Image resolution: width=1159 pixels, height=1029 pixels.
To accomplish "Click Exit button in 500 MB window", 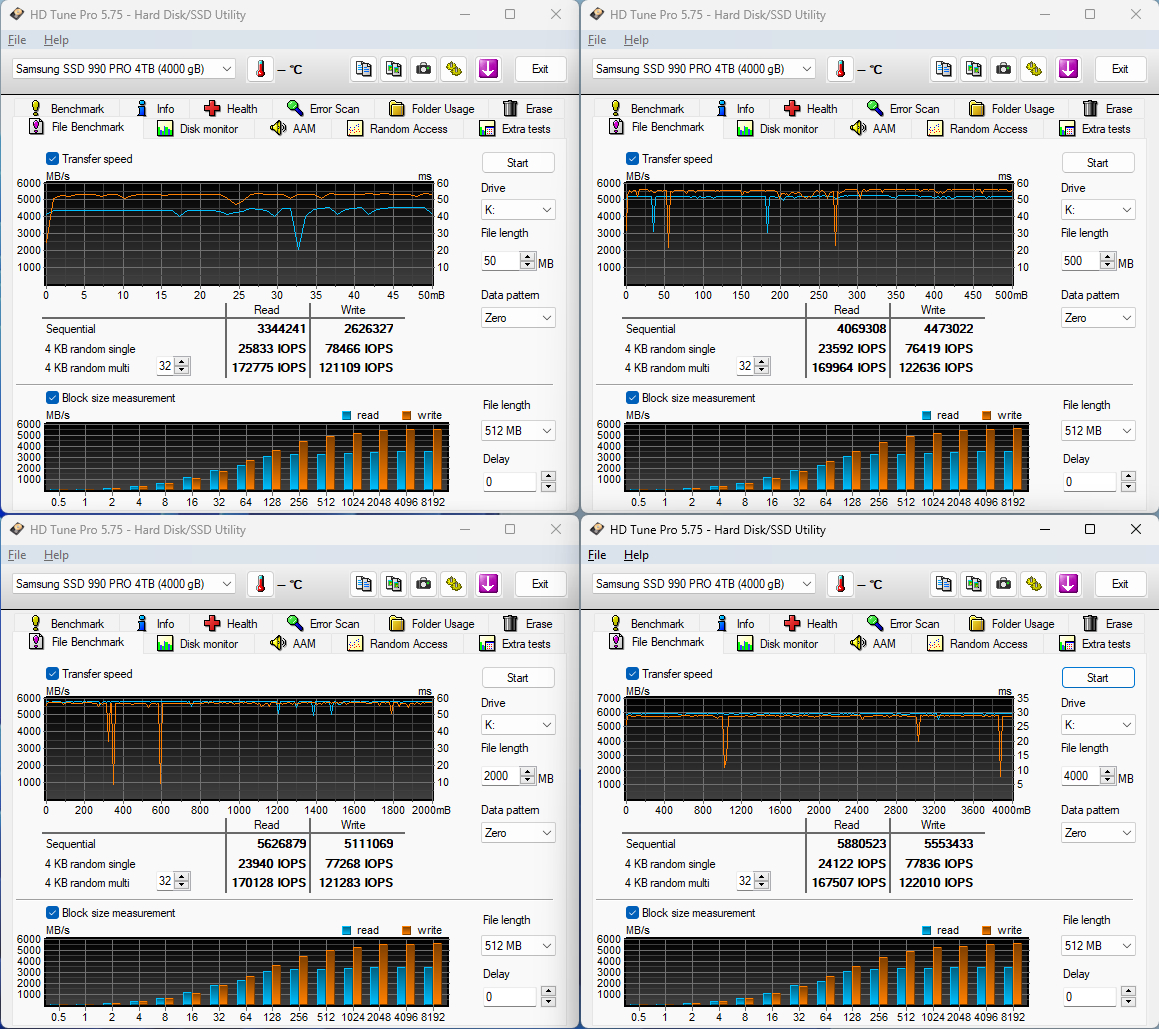I will [x=1120, y=69].
